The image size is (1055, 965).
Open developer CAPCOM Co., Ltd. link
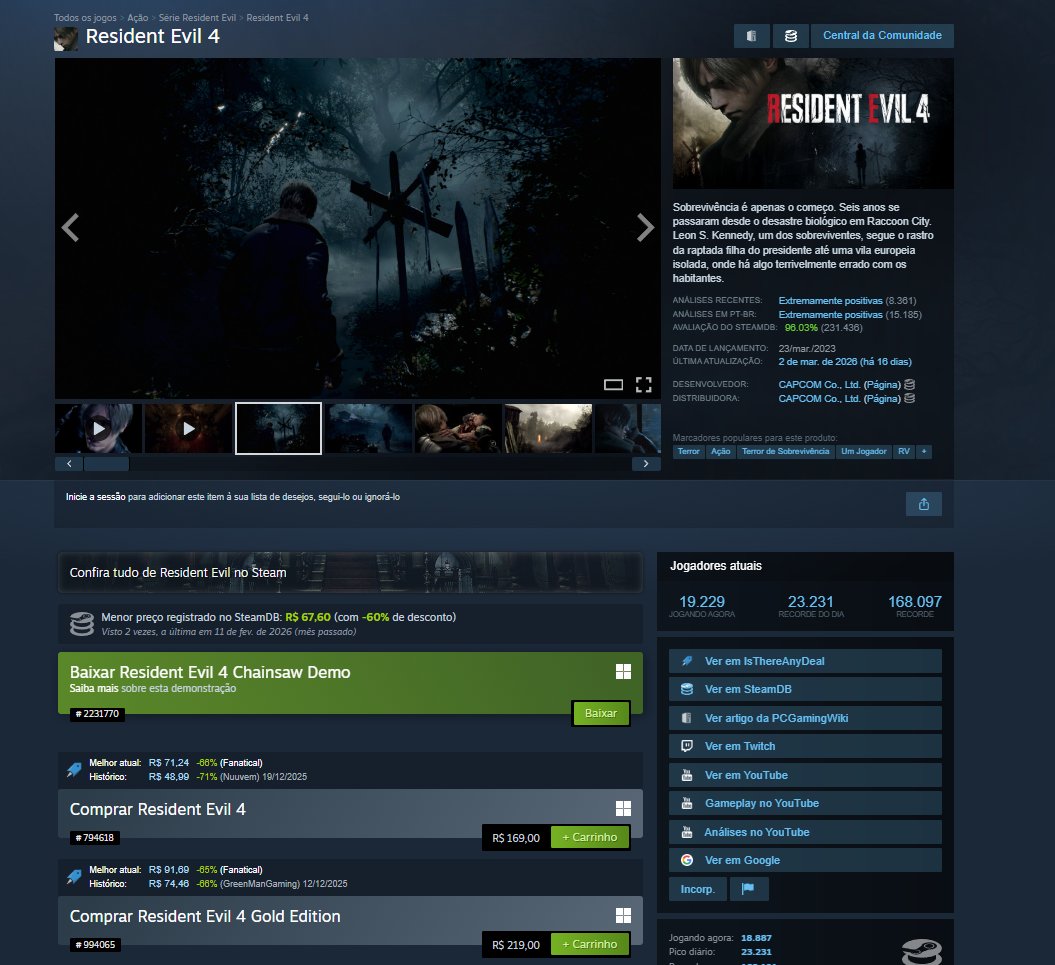(819, 385)
